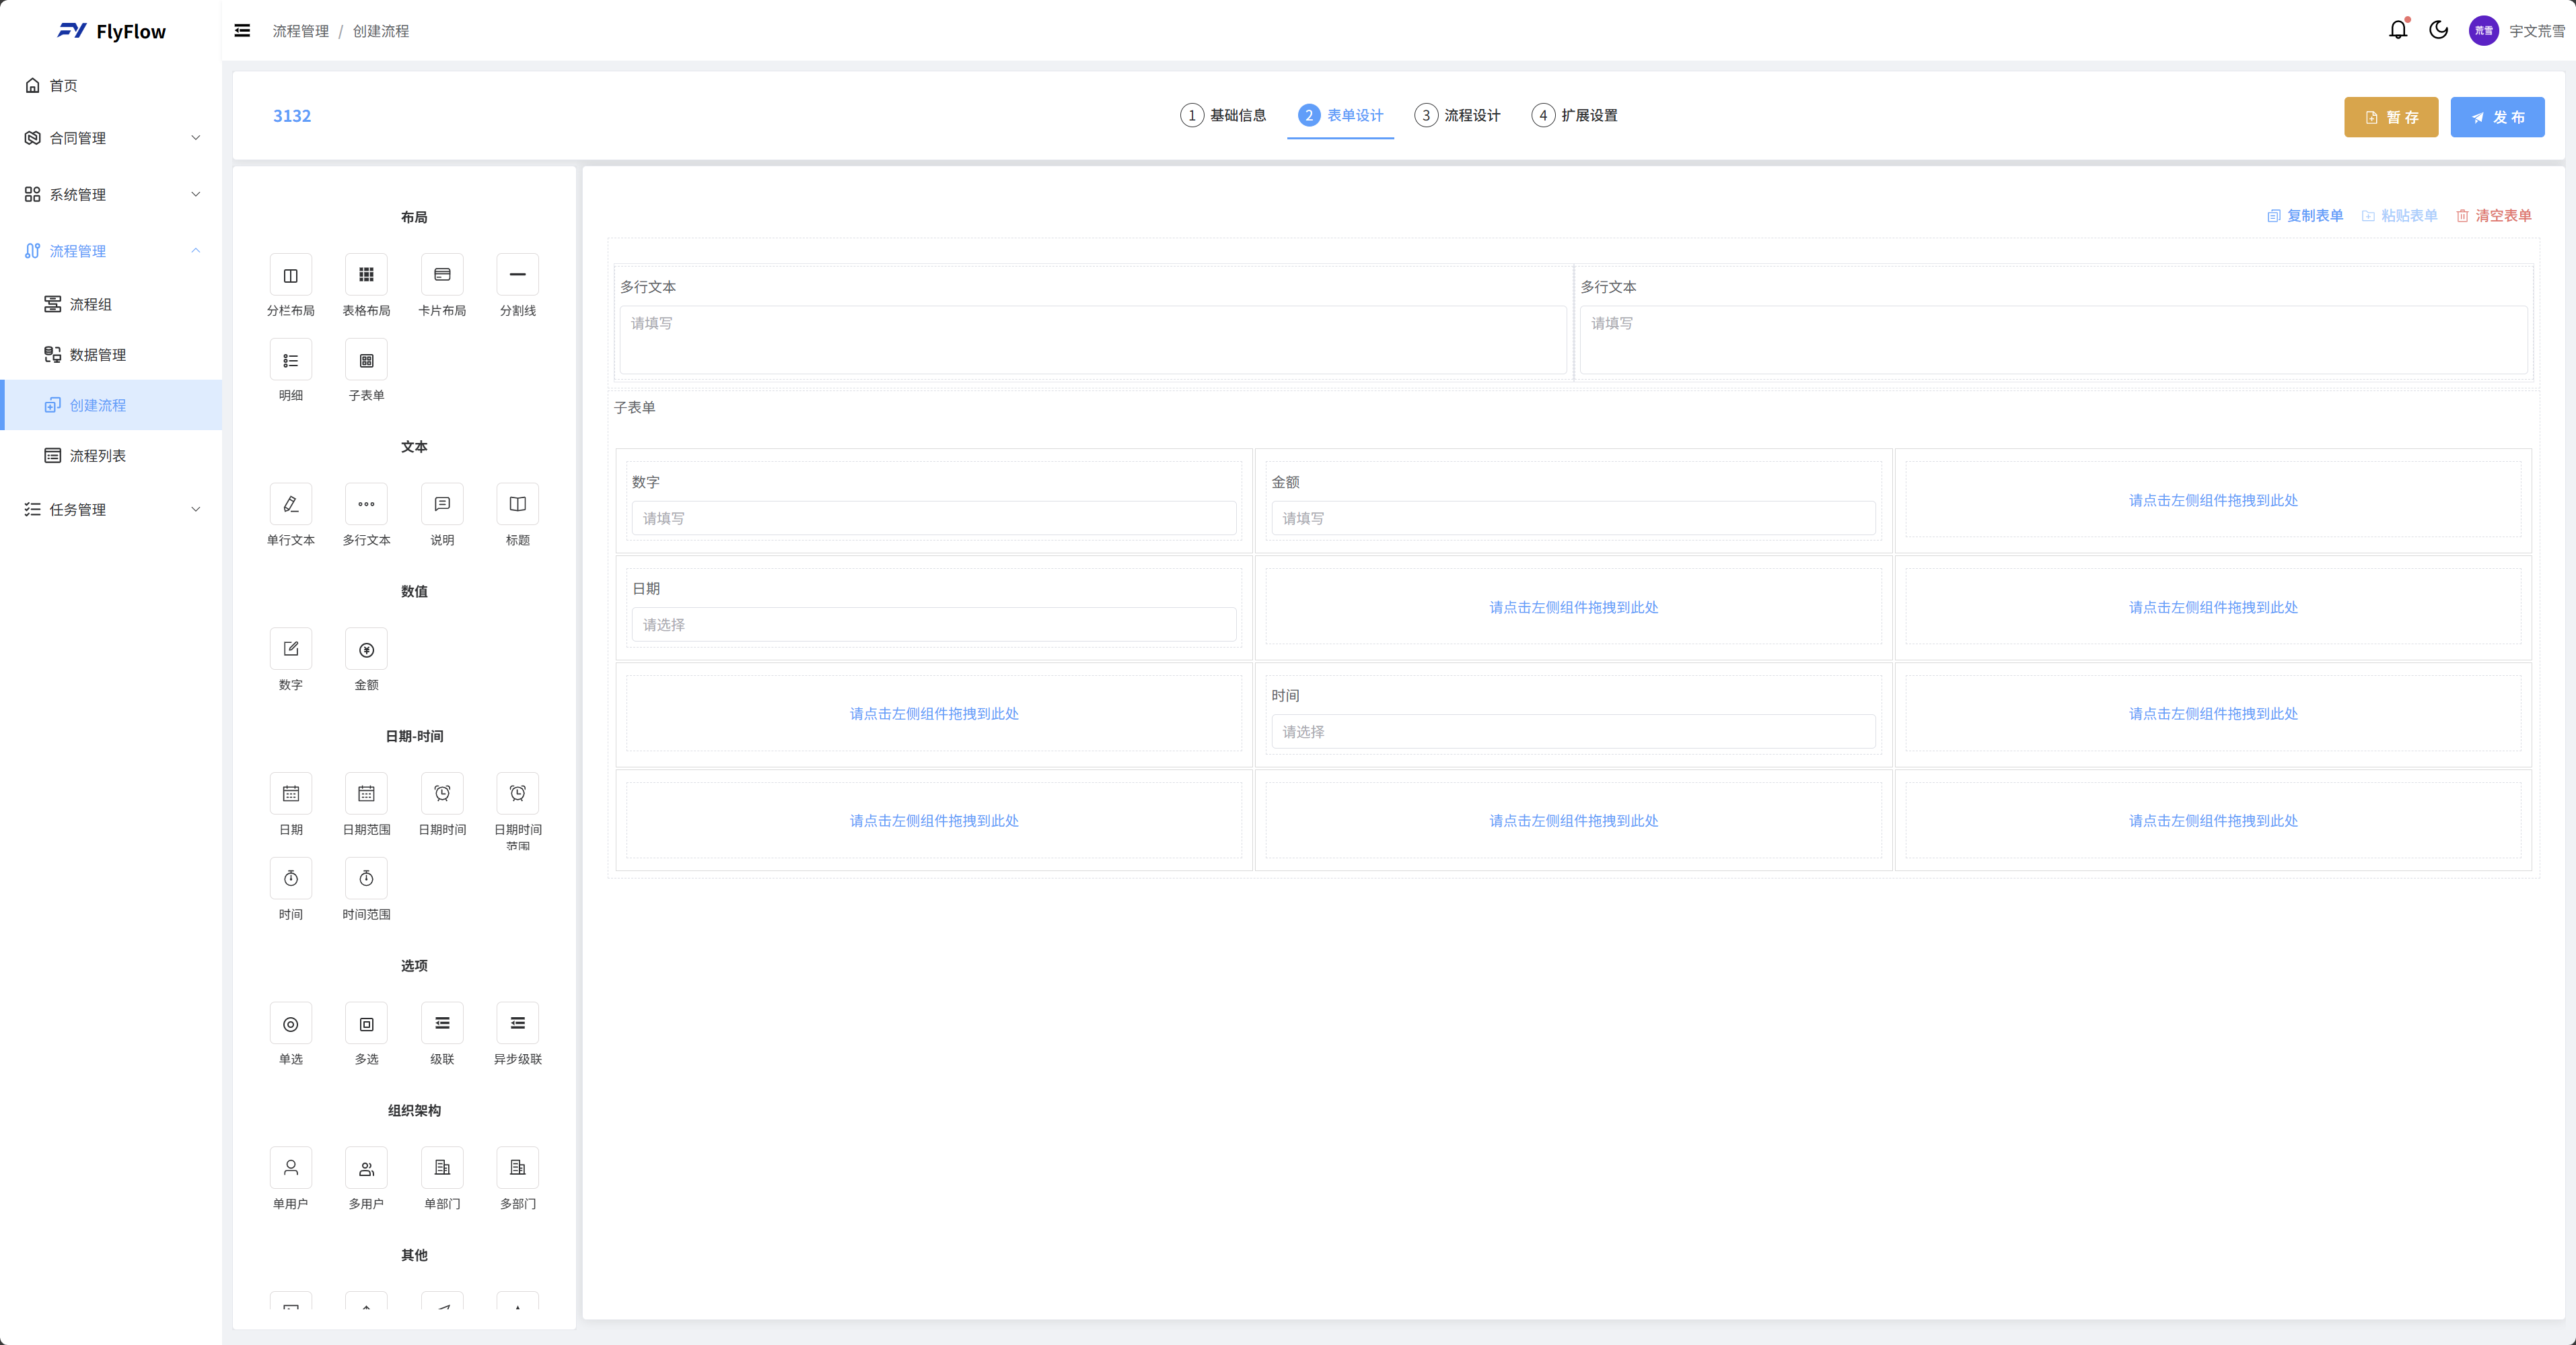Screen dimensions: 2576x1345
Task: Toggle dark mode with the moon icon
Action: click(x=2438, y=30)
